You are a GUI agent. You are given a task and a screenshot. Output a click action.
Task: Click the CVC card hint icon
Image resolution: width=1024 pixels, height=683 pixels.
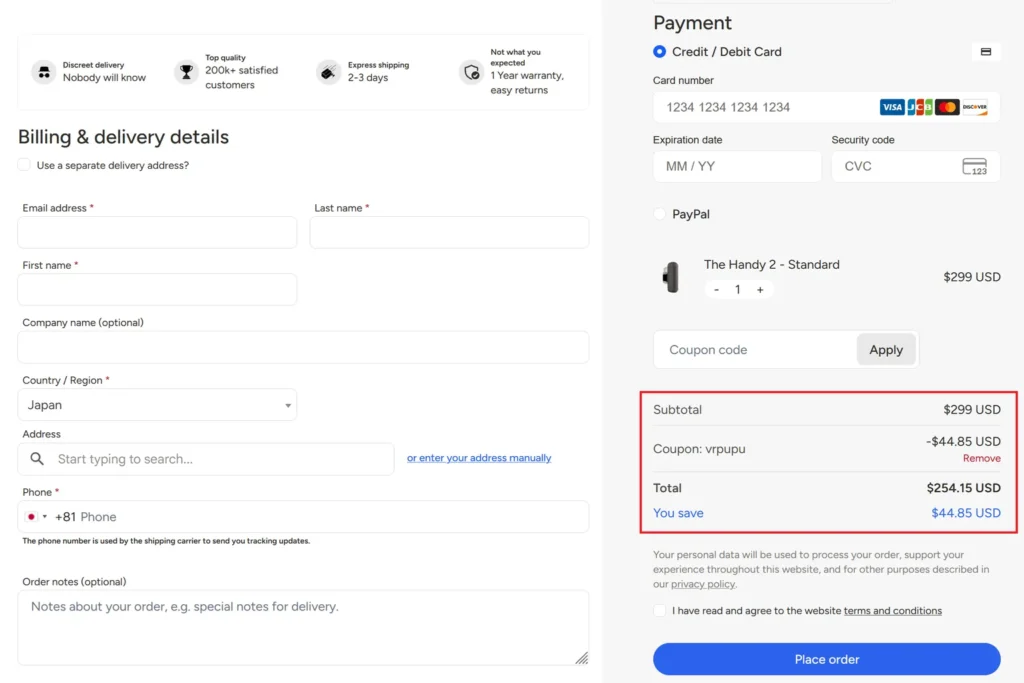pyautogui.click(x=974, y=167)
